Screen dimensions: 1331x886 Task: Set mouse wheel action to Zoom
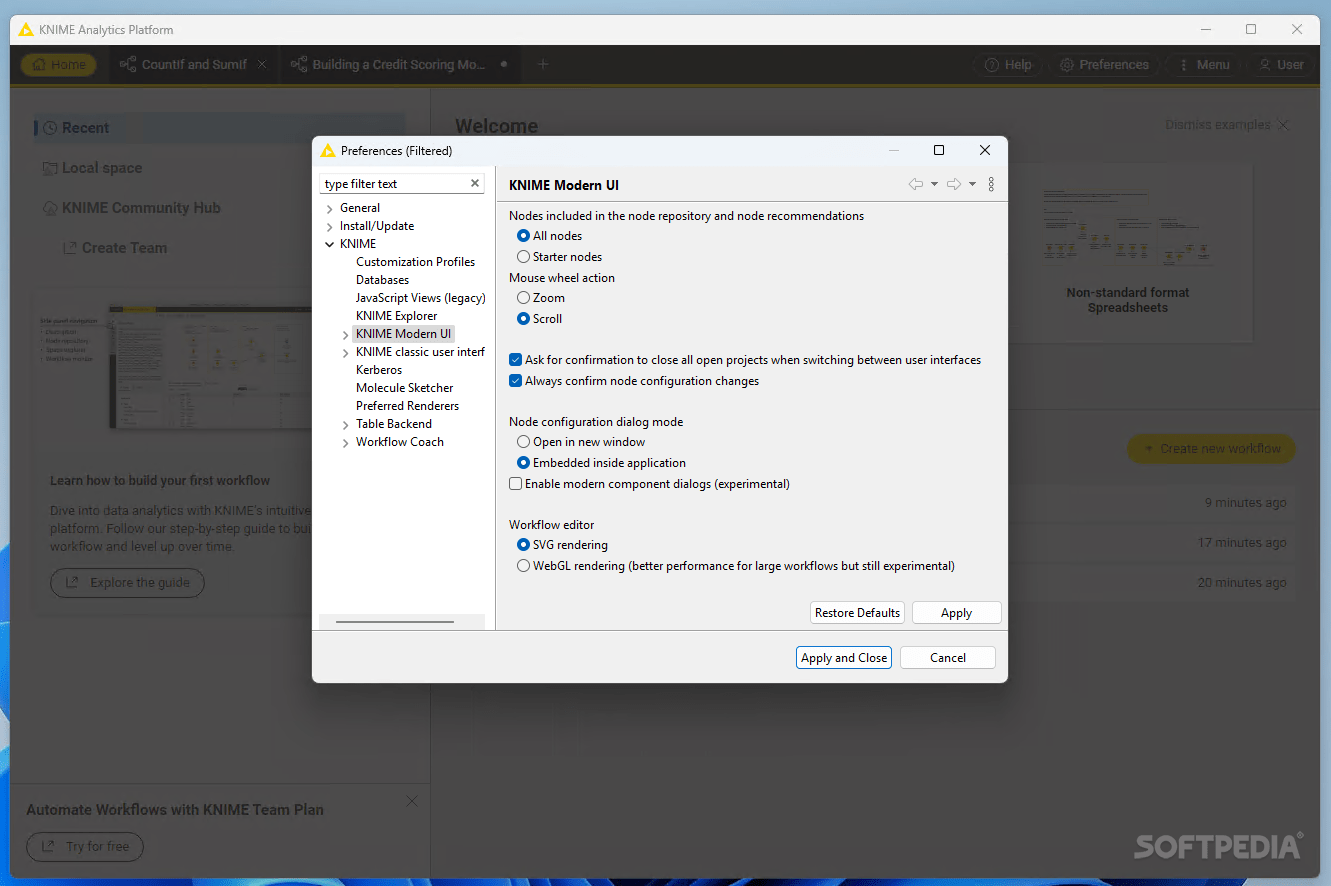(x=523, y=297)
